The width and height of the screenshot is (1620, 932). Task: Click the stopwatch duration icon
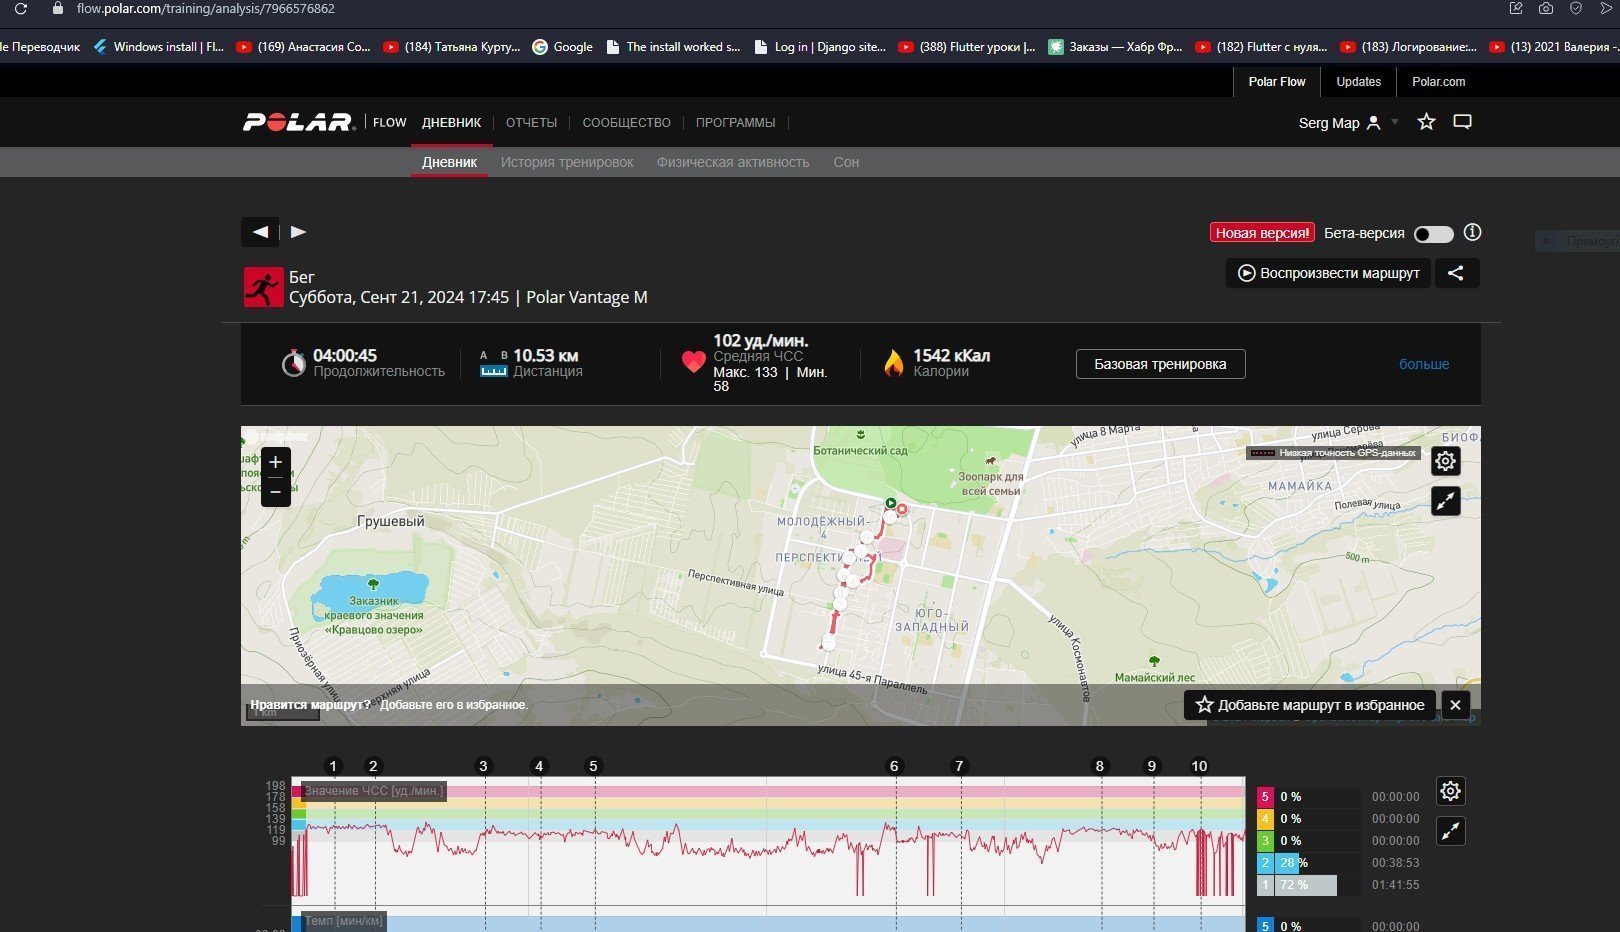point(293,362)
